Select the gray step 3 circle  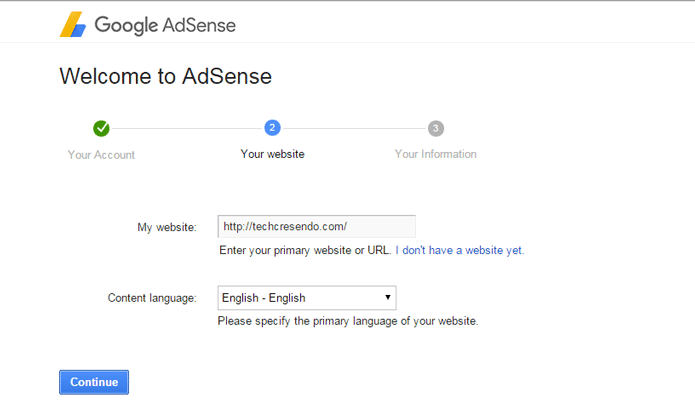click(x=436, y=128)
